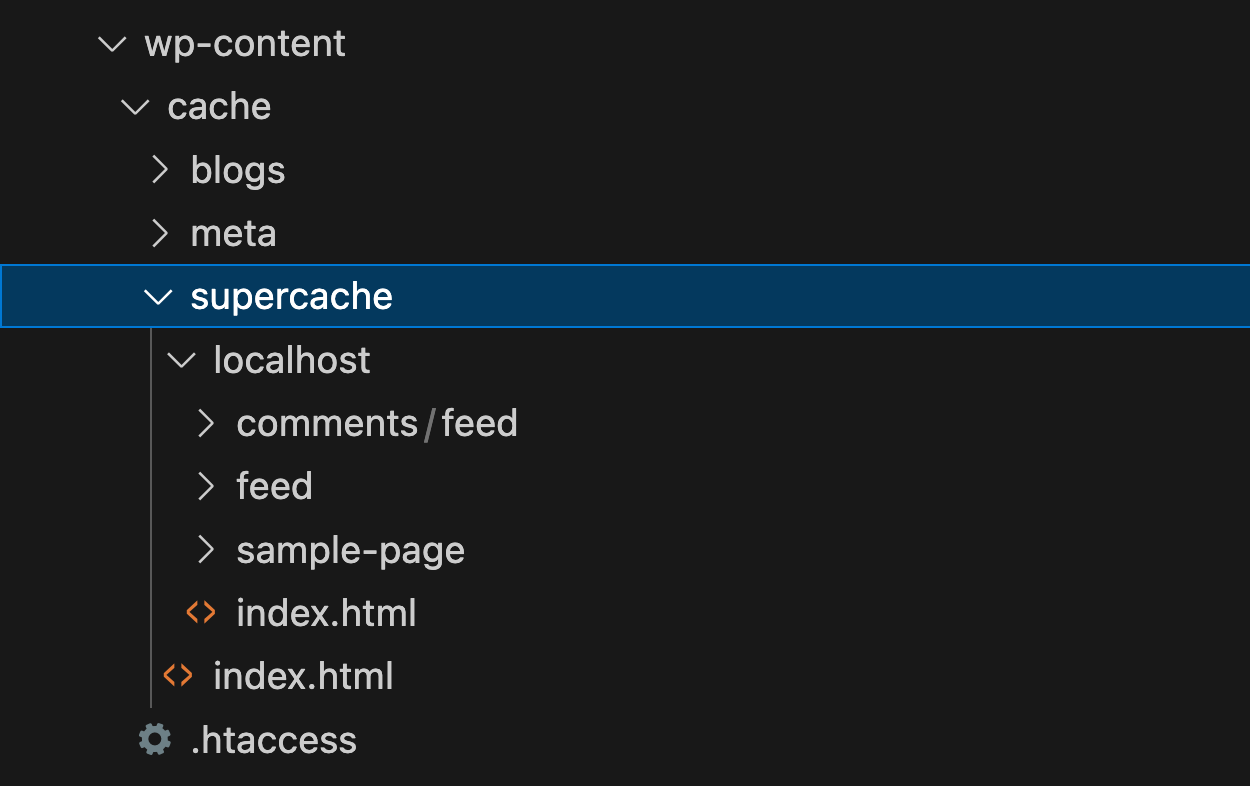The image size is (1250, 786).
Task: Click the HTML icon of localhost's index.html
Action: click(x=201, y=613)
